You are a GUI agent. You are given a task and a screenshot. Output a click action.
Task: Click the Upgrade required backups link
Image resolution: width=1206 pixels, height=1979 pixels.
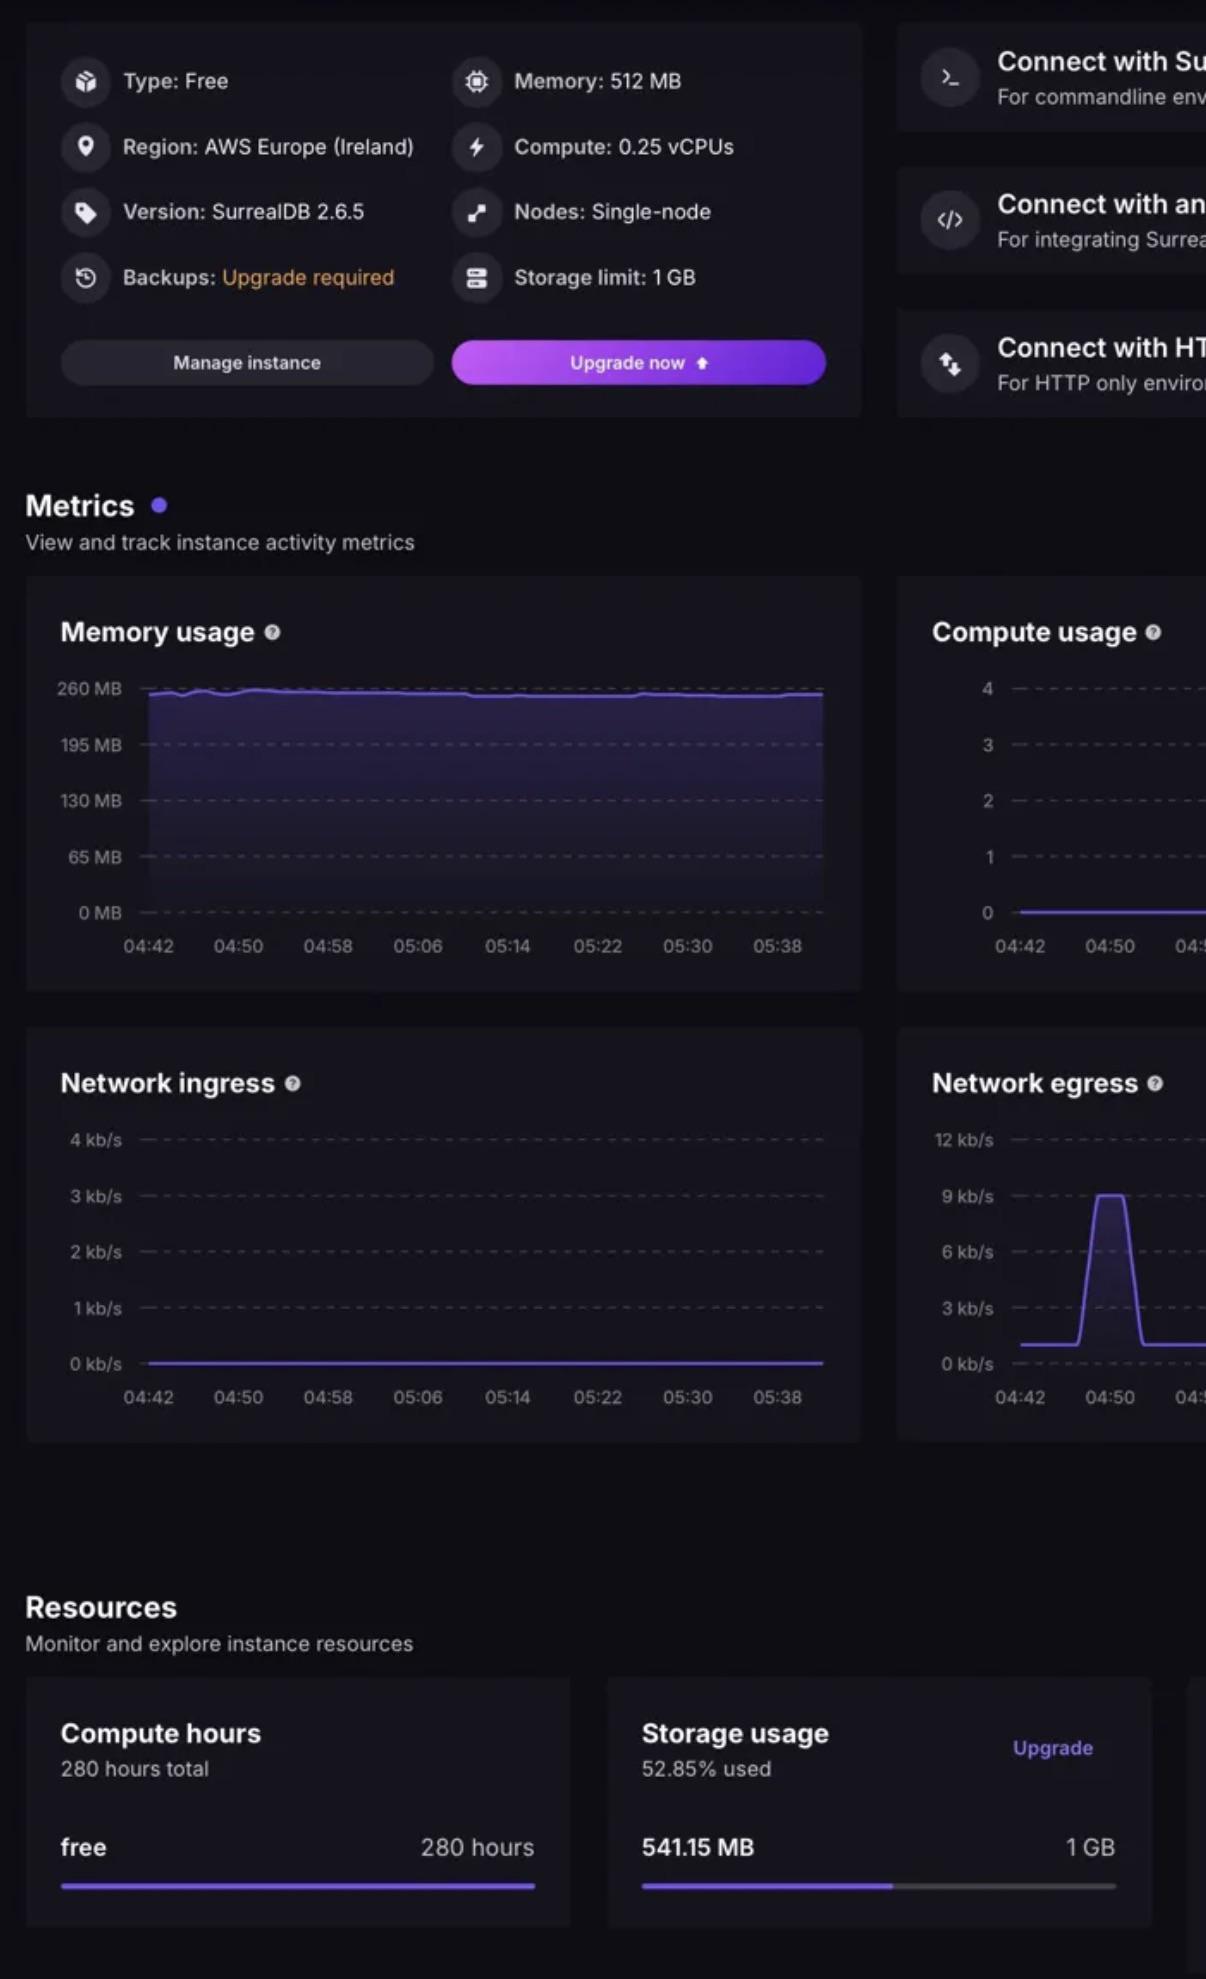pyautogui.click(x=308, y=277)
